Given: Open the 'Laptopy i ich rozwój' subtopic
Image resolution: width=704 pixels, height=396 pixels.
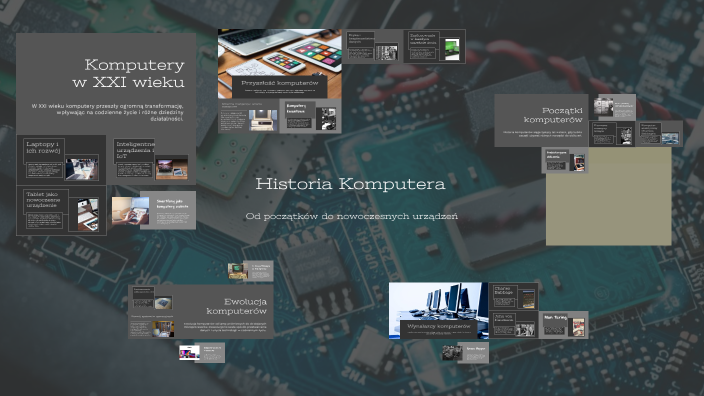Looking at the screenshot, I should pos(62,160).
